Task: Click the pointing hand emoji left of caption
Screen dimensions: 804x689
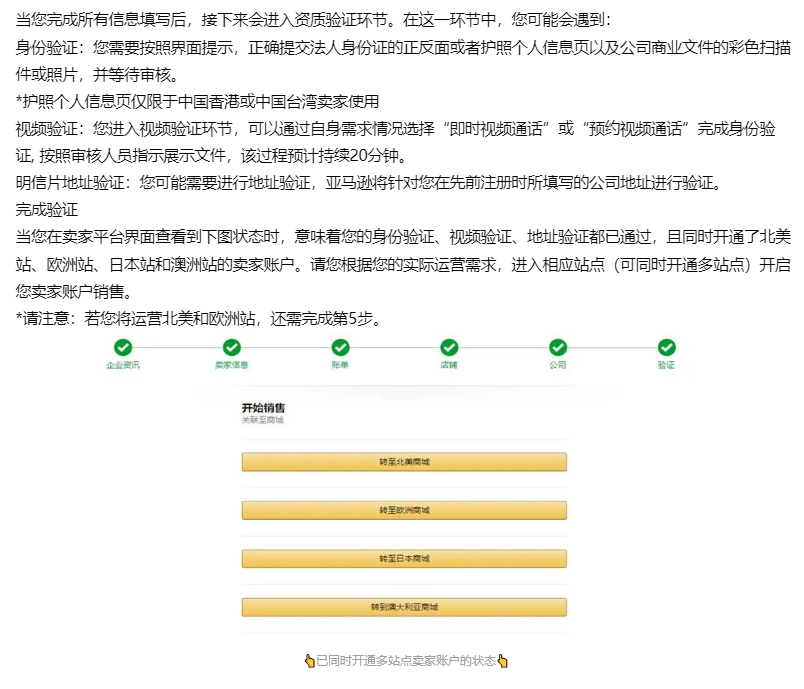Action: [310, 661]
